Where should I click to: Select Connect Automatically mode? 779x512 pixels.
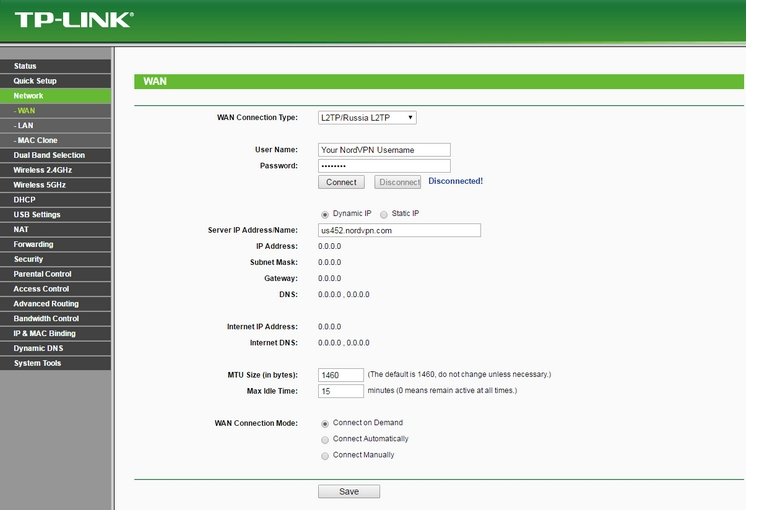pyautogui.click(x=325, y=440)
